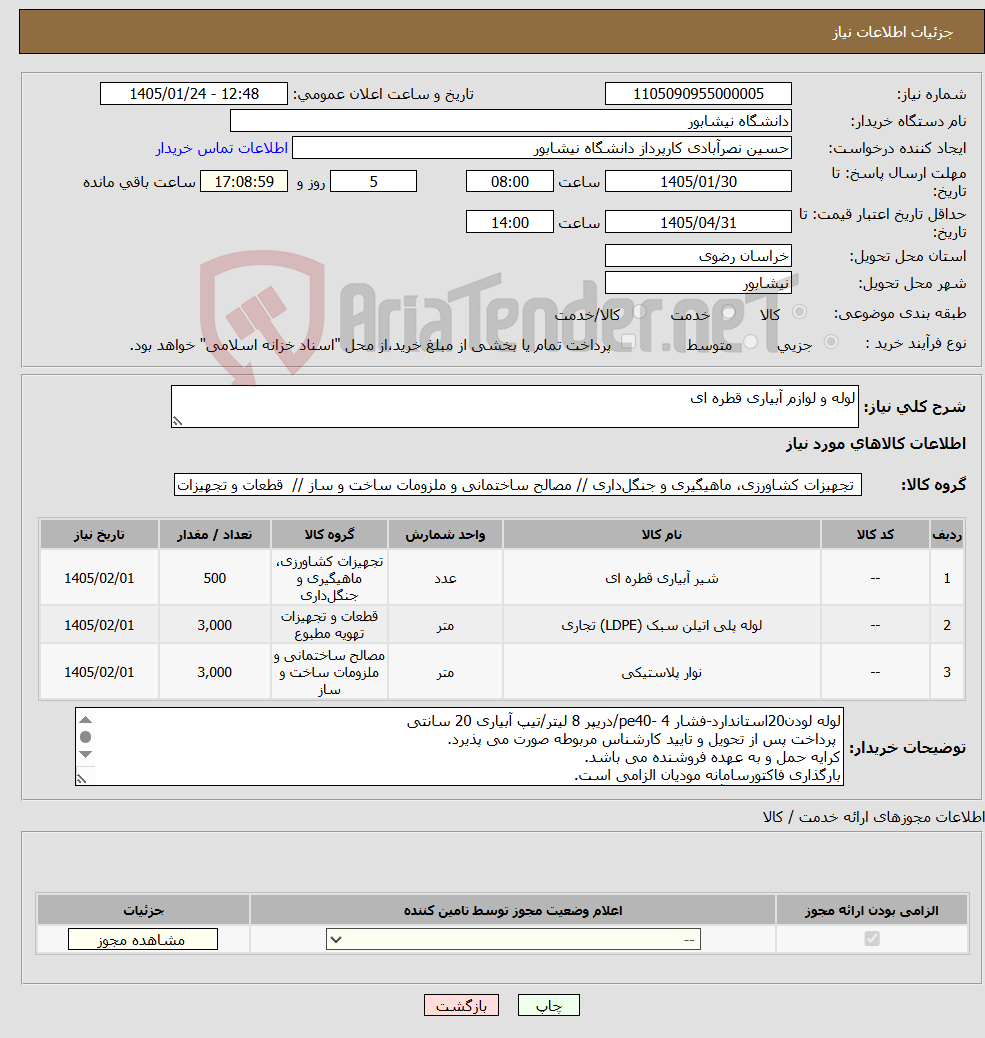Click the resize handle of buyer notes box
The height and width of the screenshot is (1038, 985).
point(81,779)
